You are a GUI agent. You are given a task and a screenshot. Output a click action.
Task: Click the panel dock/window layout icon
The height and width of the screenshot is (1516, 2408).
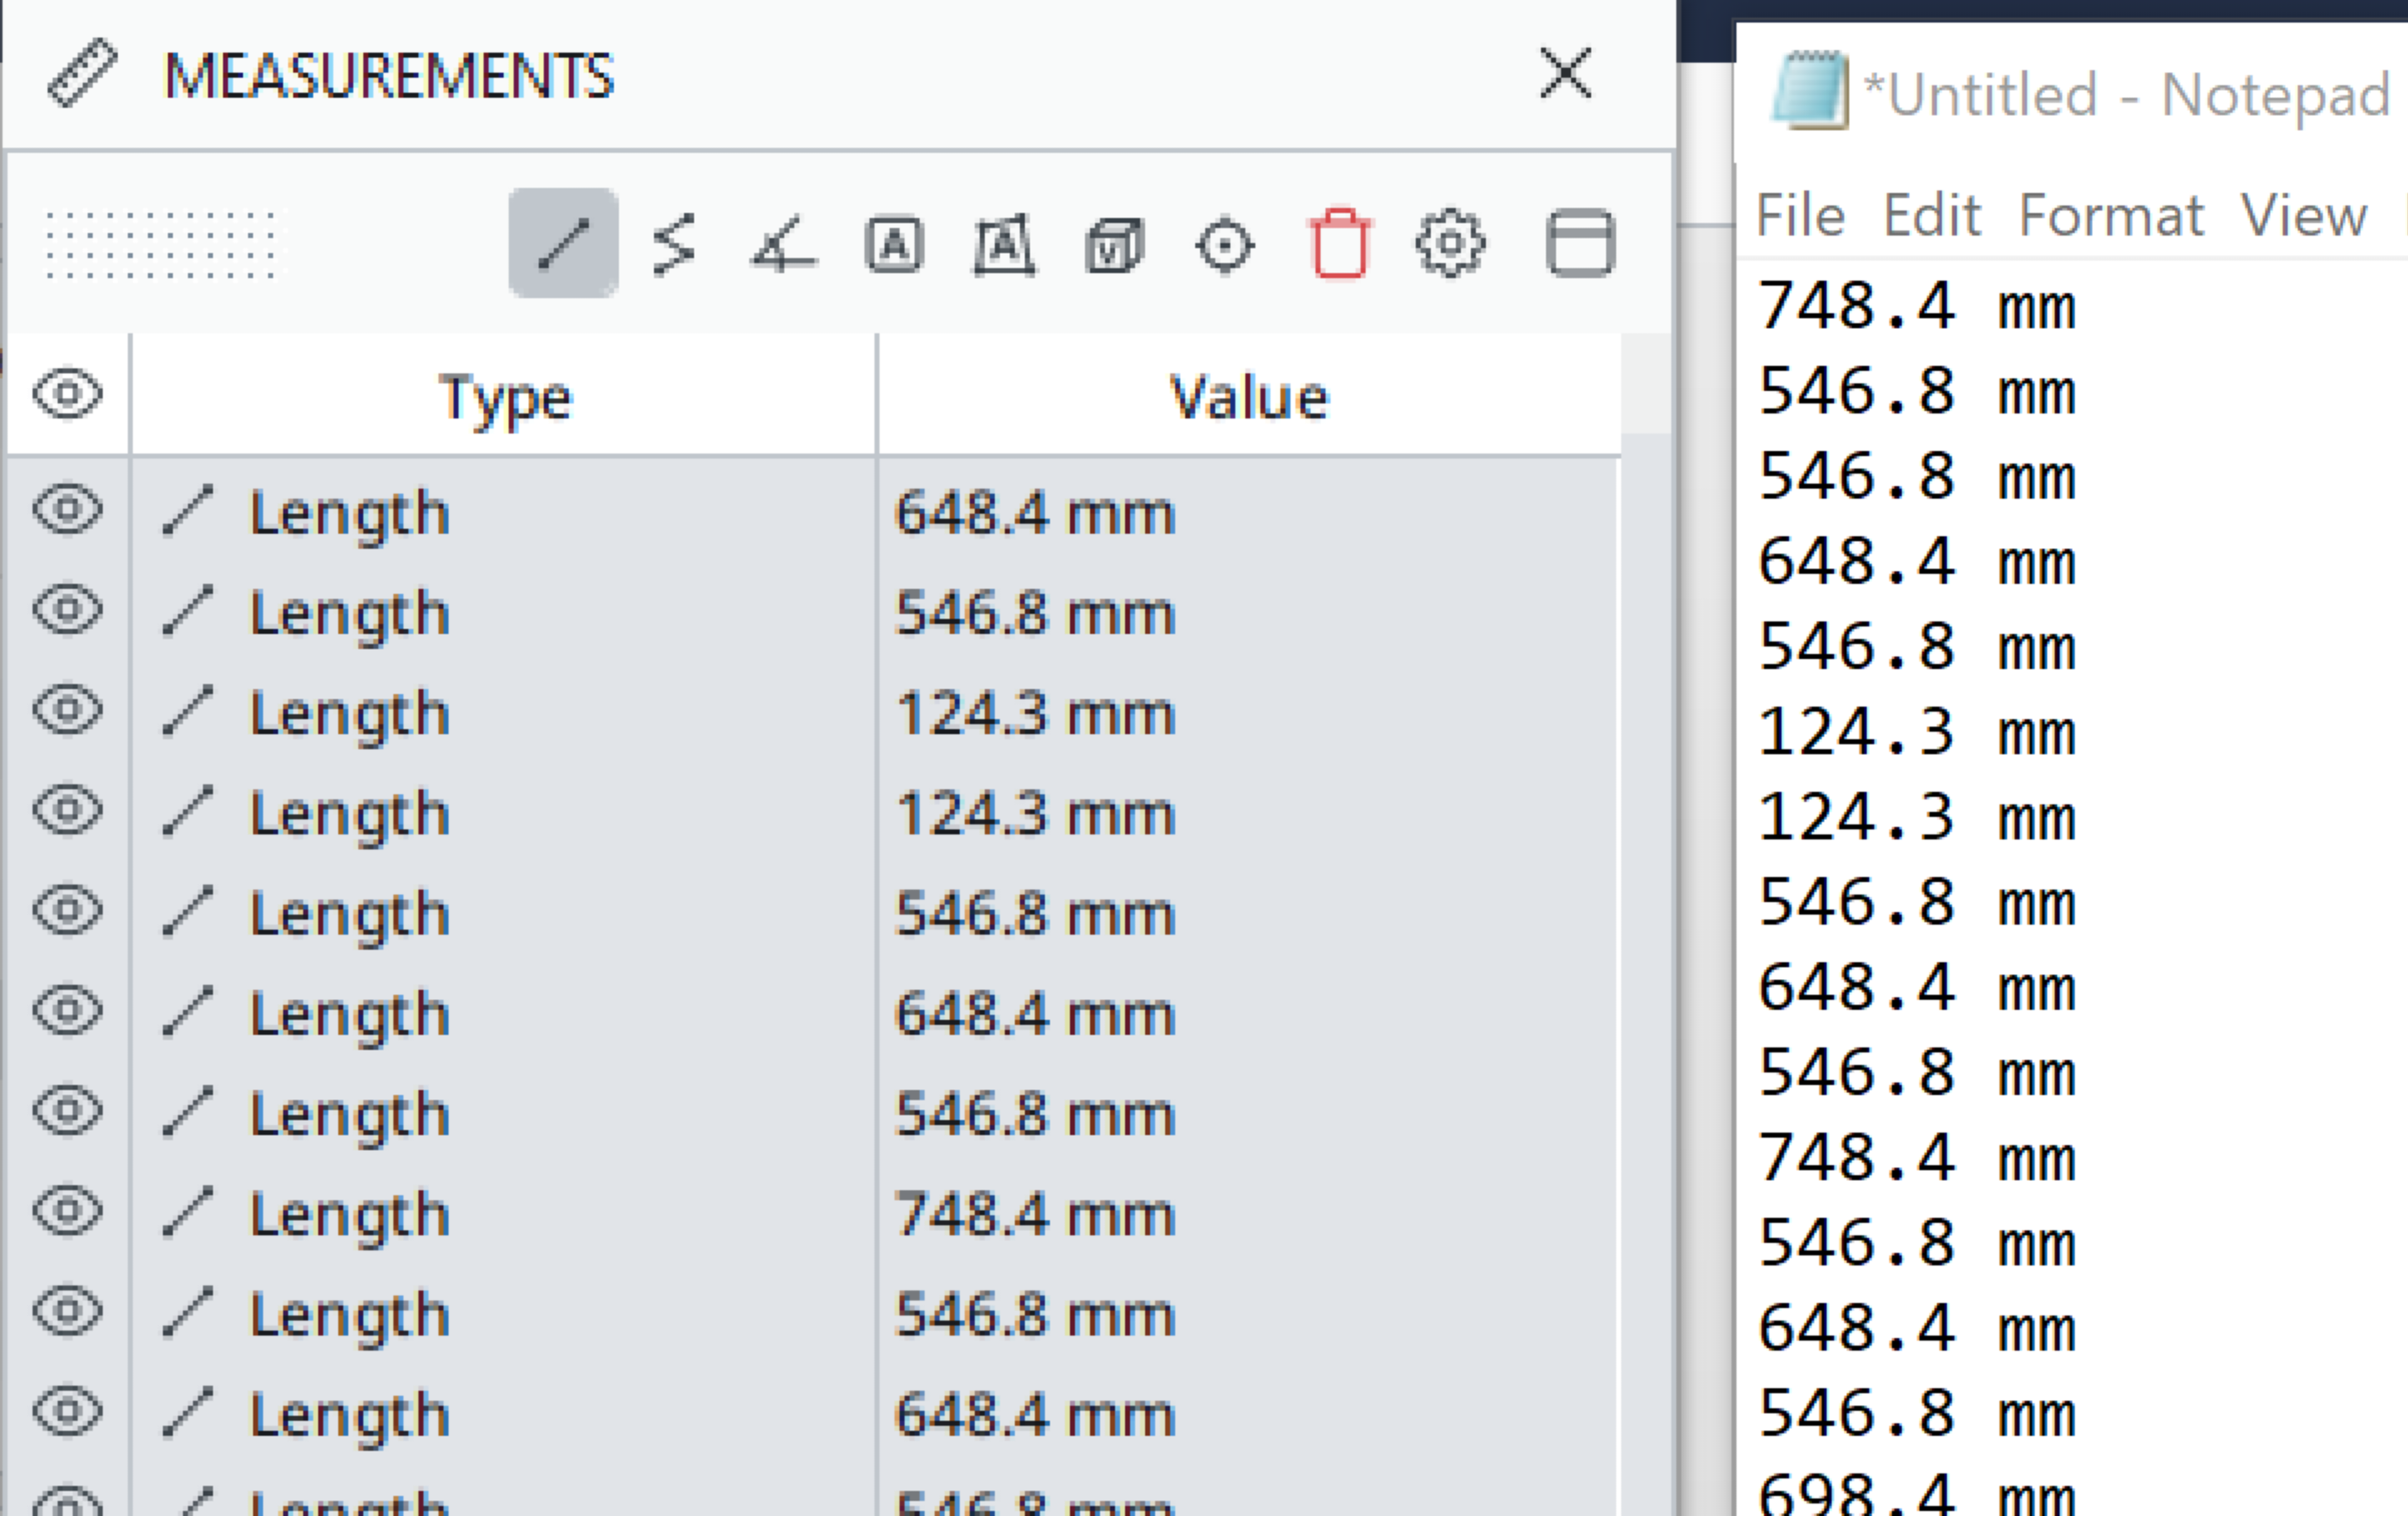click(1580, 243)
